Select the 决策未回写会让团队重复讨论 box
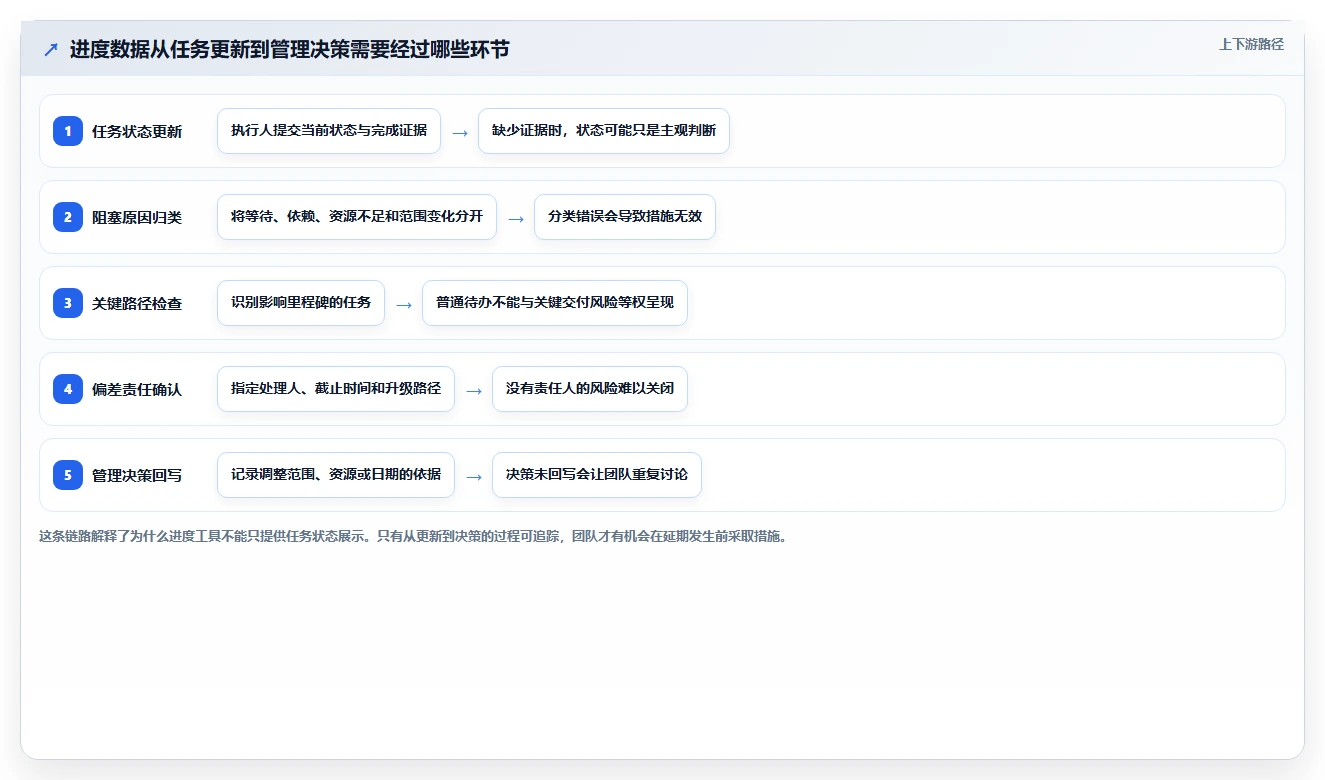Image resolution: width=1325 pixels, height=780 pixels. (597, 475)
